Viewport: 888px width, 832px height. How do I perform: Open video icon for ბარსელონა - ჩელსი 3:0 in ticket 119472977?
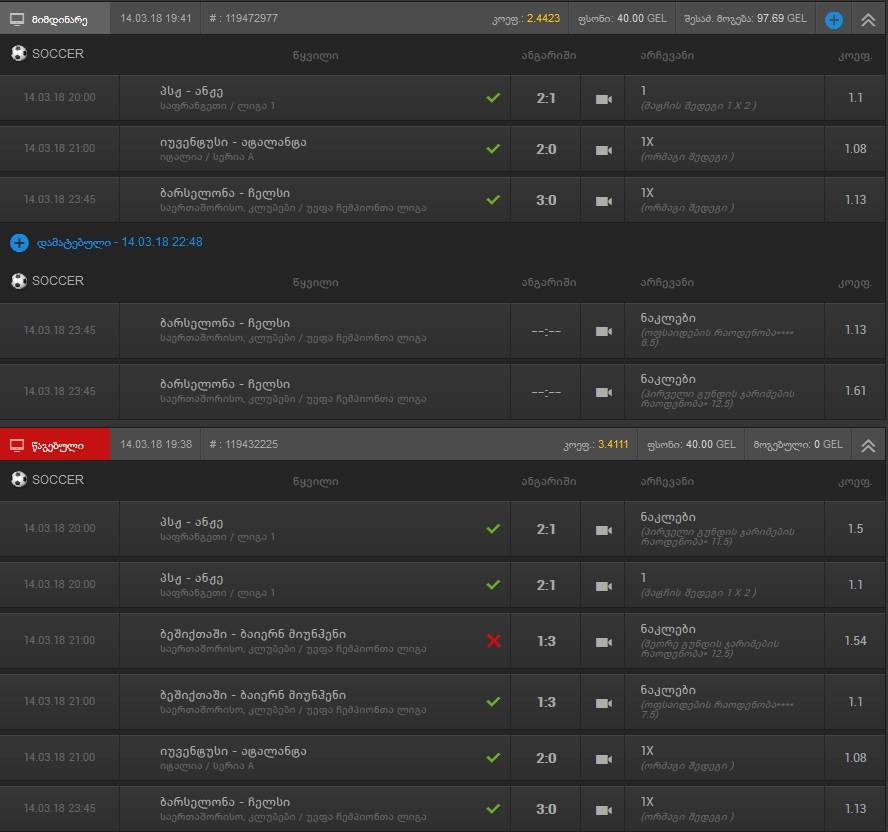click(604, 201)
